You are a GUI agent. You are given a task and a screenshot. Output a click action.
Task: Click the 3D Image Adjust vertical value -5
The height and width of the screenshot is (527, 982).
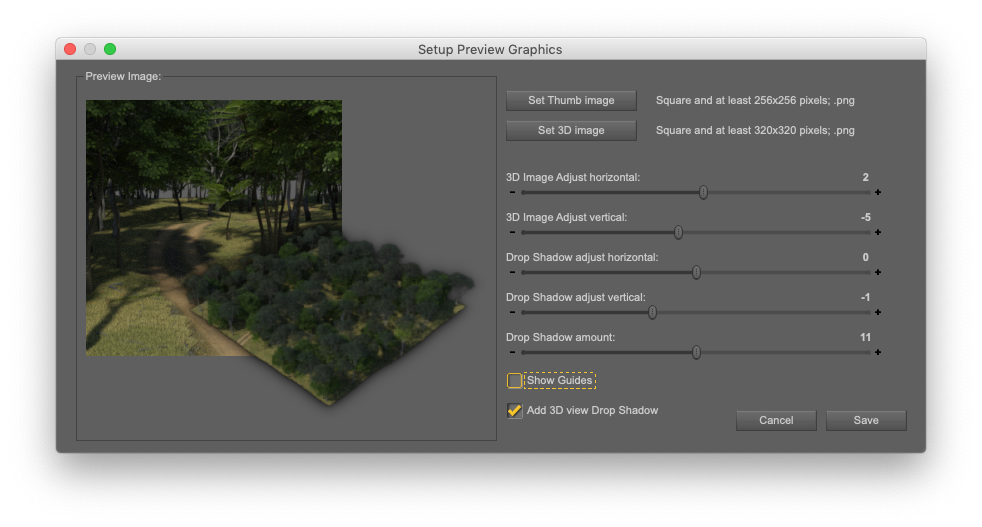coord(866,217)
